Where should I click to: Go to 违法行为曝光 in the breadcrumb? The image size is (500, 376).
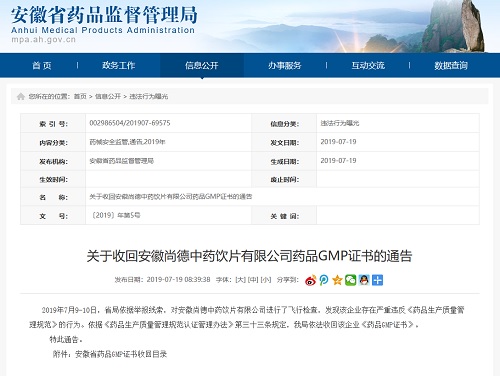coord(149,96)
